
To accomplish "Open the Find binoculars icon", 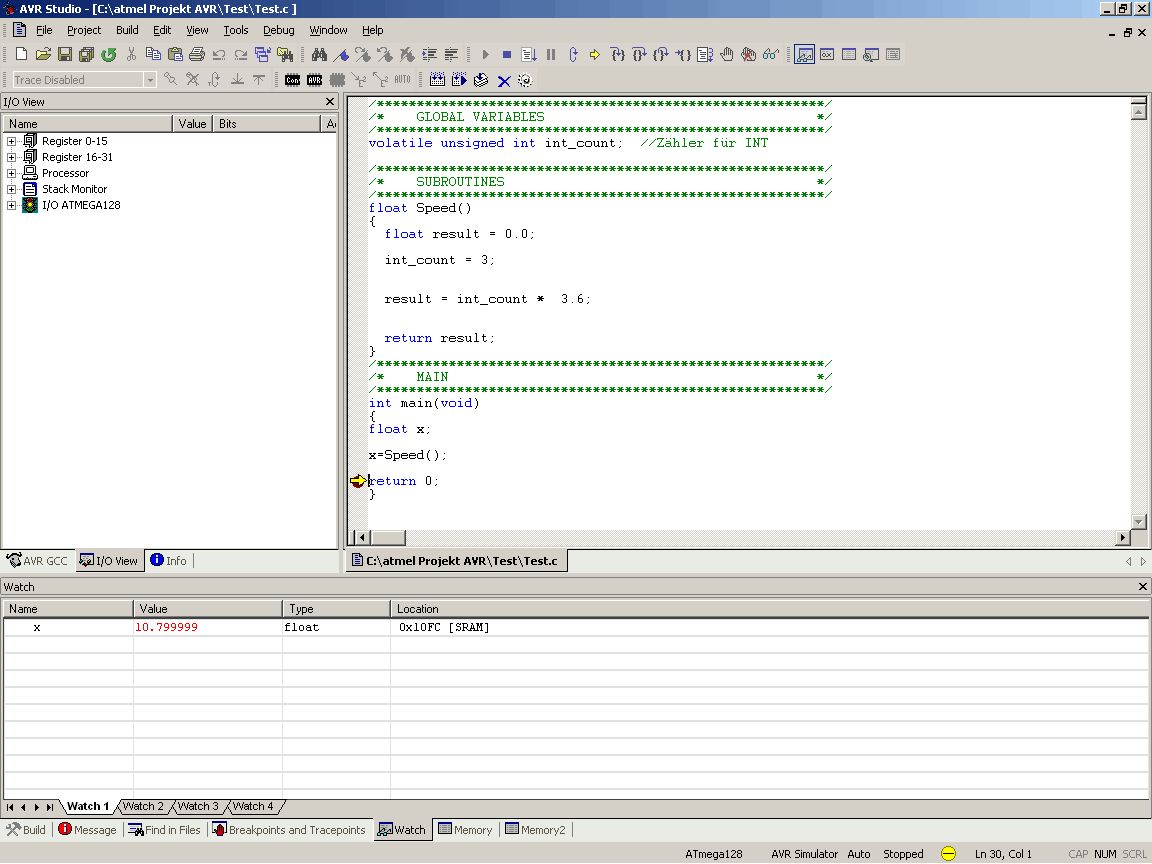I will click(319, 54).
